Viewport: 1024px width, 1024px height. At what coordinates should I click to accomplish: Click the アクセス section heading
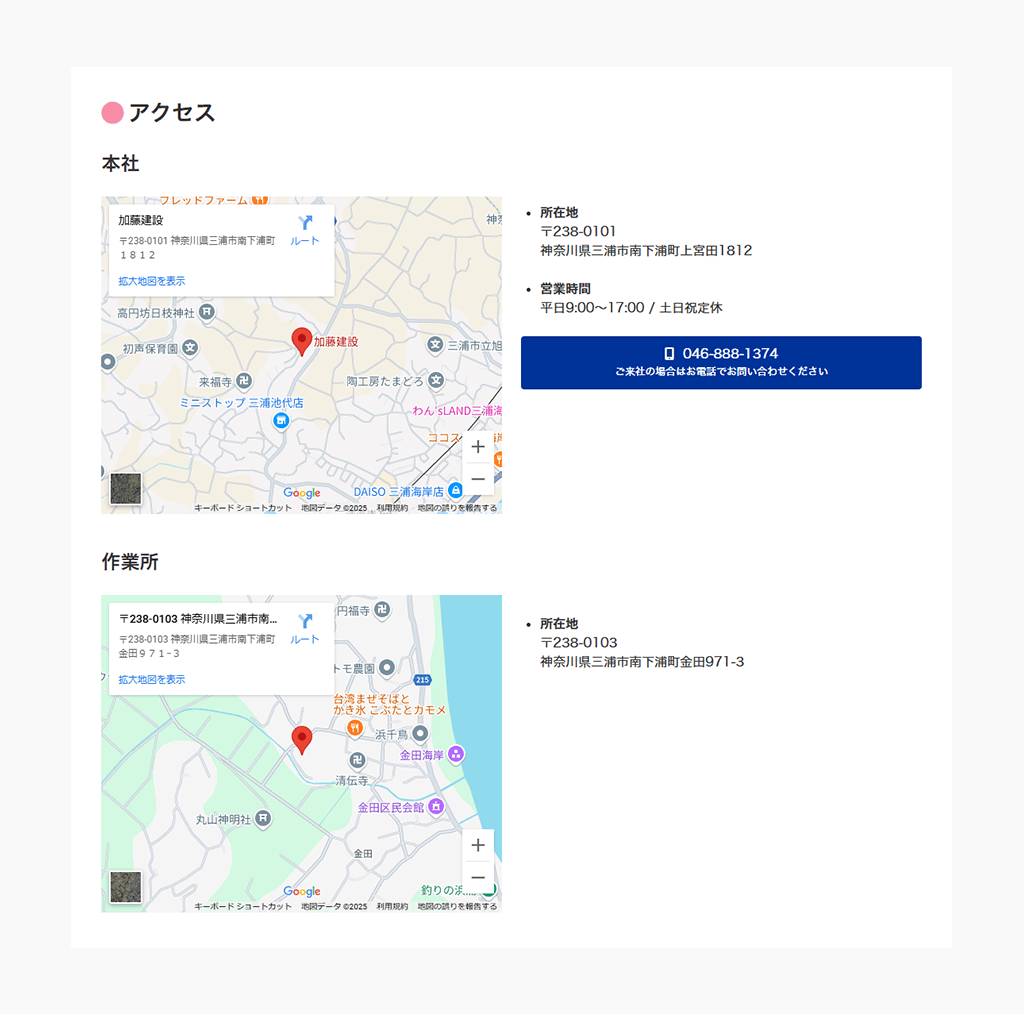(171, 112)
